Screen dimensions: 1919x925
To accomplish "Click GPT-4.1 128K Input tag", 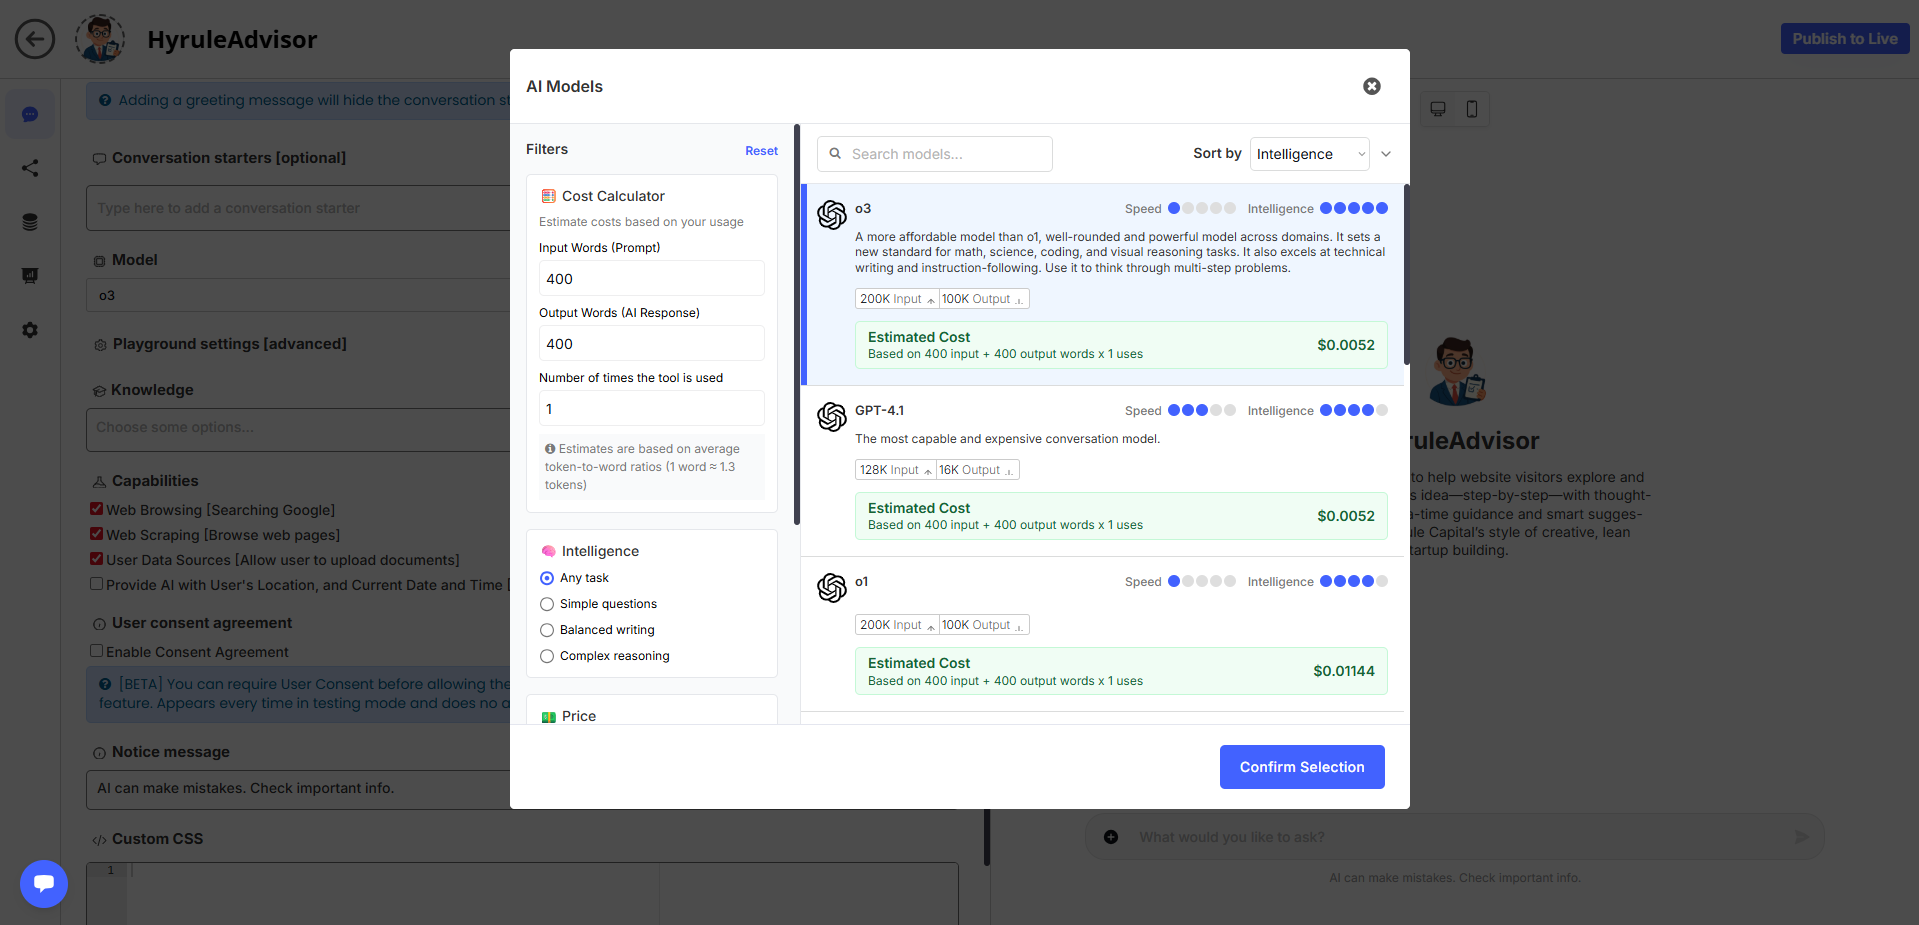I will (x=895, y=470).
